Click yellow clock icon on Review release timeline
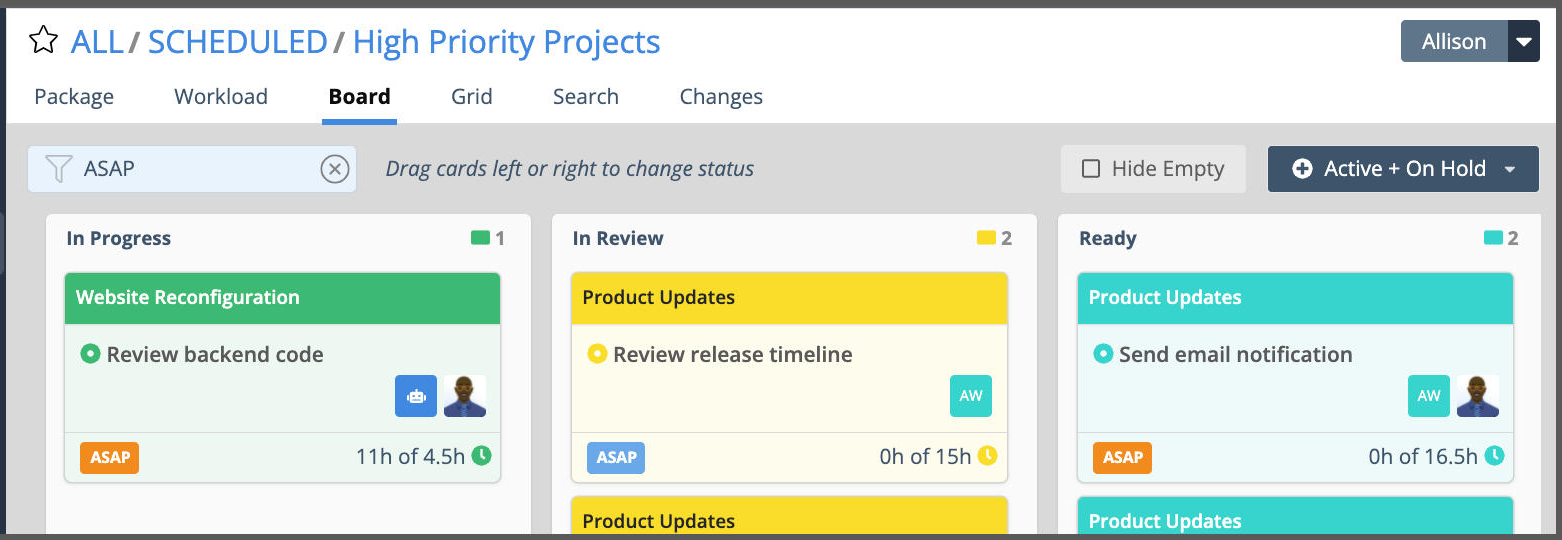Image resolution: width=1562 pixels, height=540 pixels. point(988,456)
